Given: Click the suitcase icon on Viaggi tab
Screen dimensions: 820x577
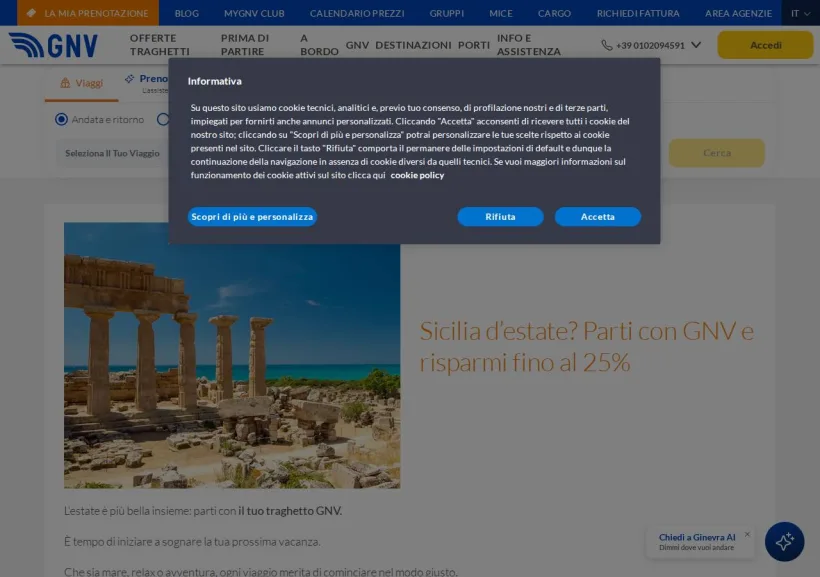Looking at the screenshot, I should (x=65, y=83).
